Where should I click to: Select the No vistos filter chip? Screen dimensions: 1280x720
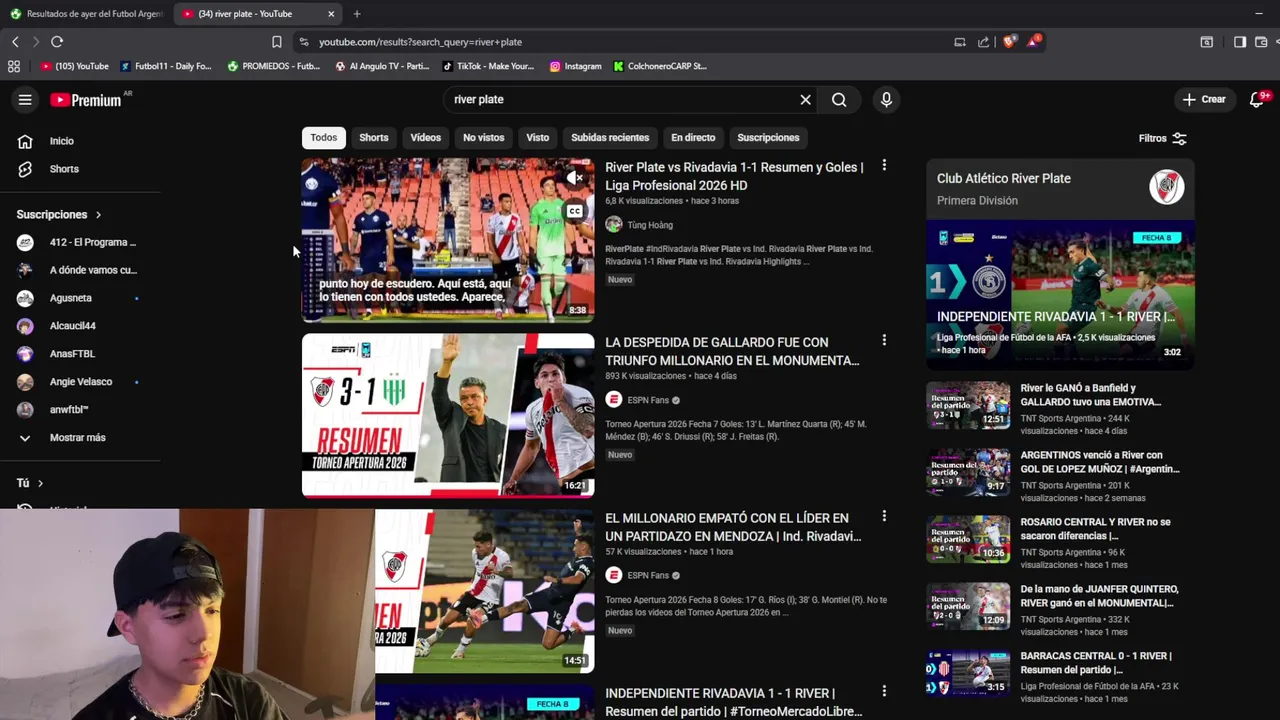point(483,138)
